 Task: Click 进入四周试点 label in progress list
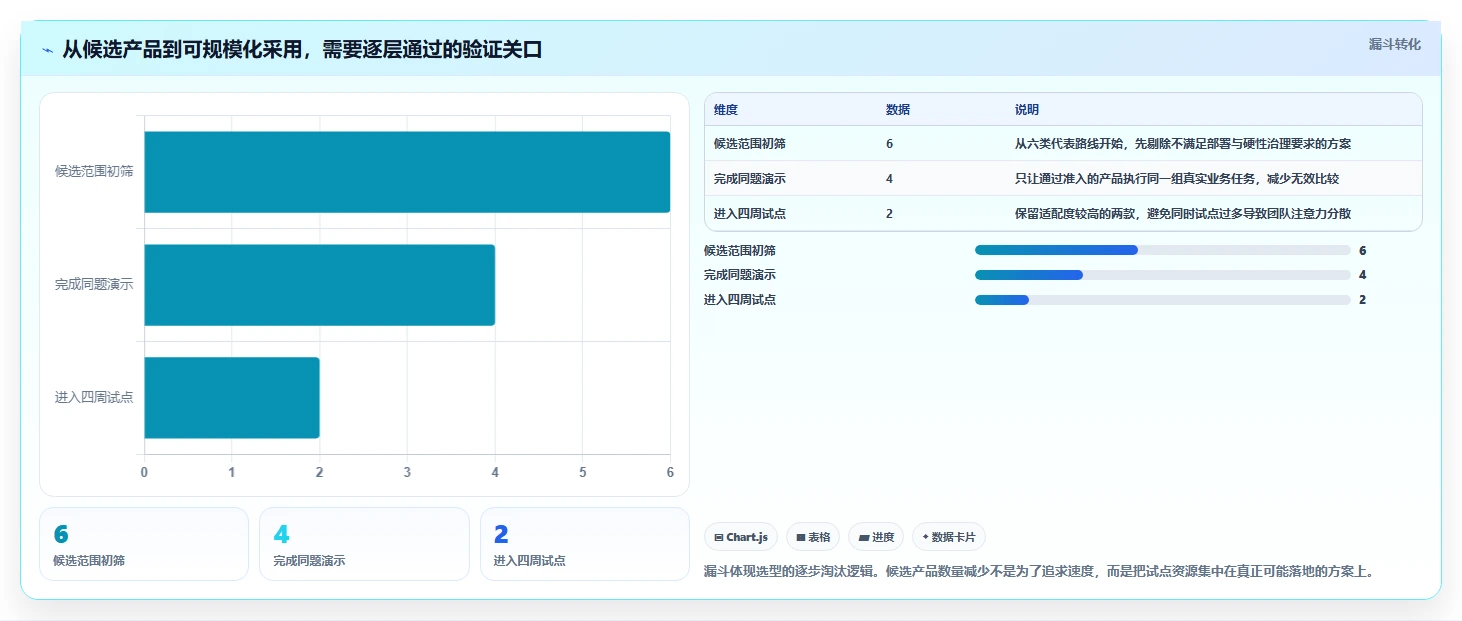click(x=740, y=300)
